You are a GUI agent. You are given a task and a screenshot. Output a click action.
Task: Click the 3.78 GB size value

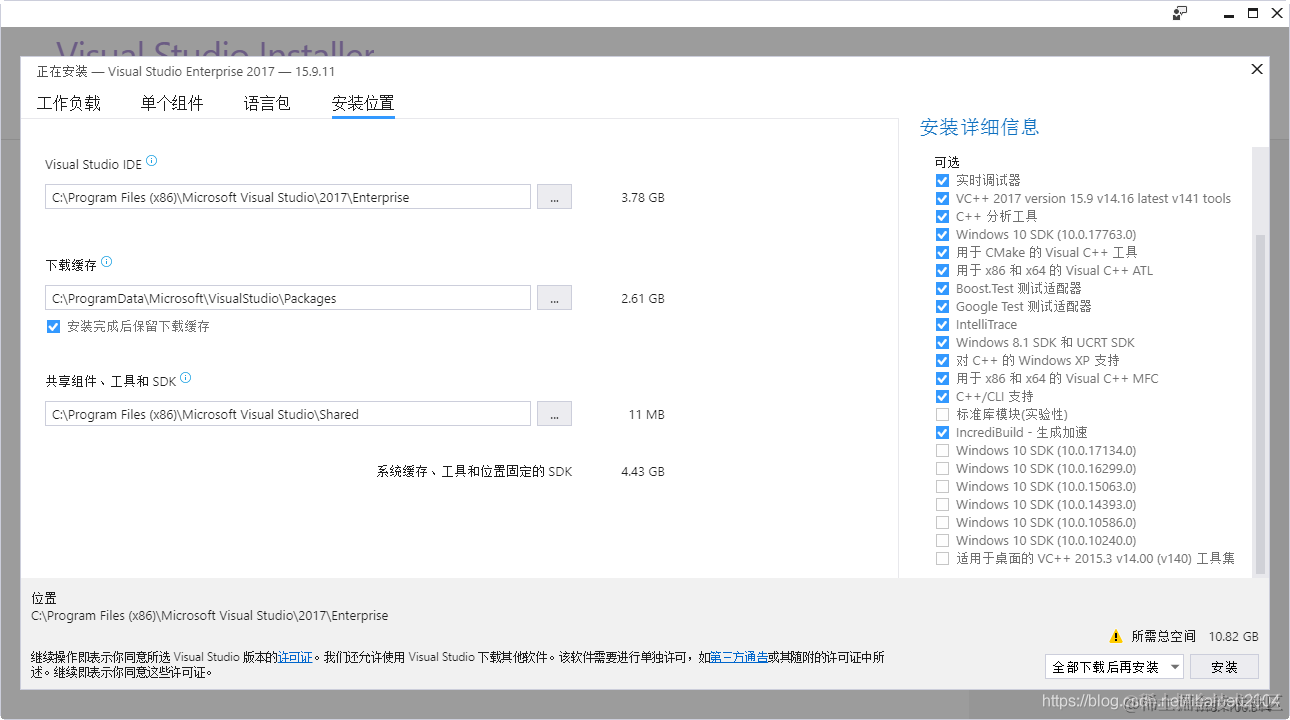pyautogui.click(x=642, y=197)
